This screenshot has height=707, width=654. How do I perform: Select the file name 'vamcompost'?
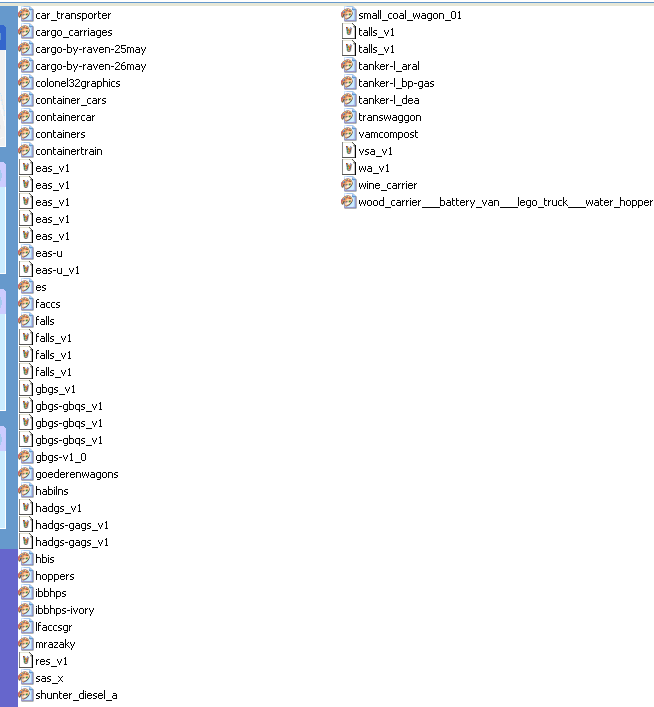388,134
